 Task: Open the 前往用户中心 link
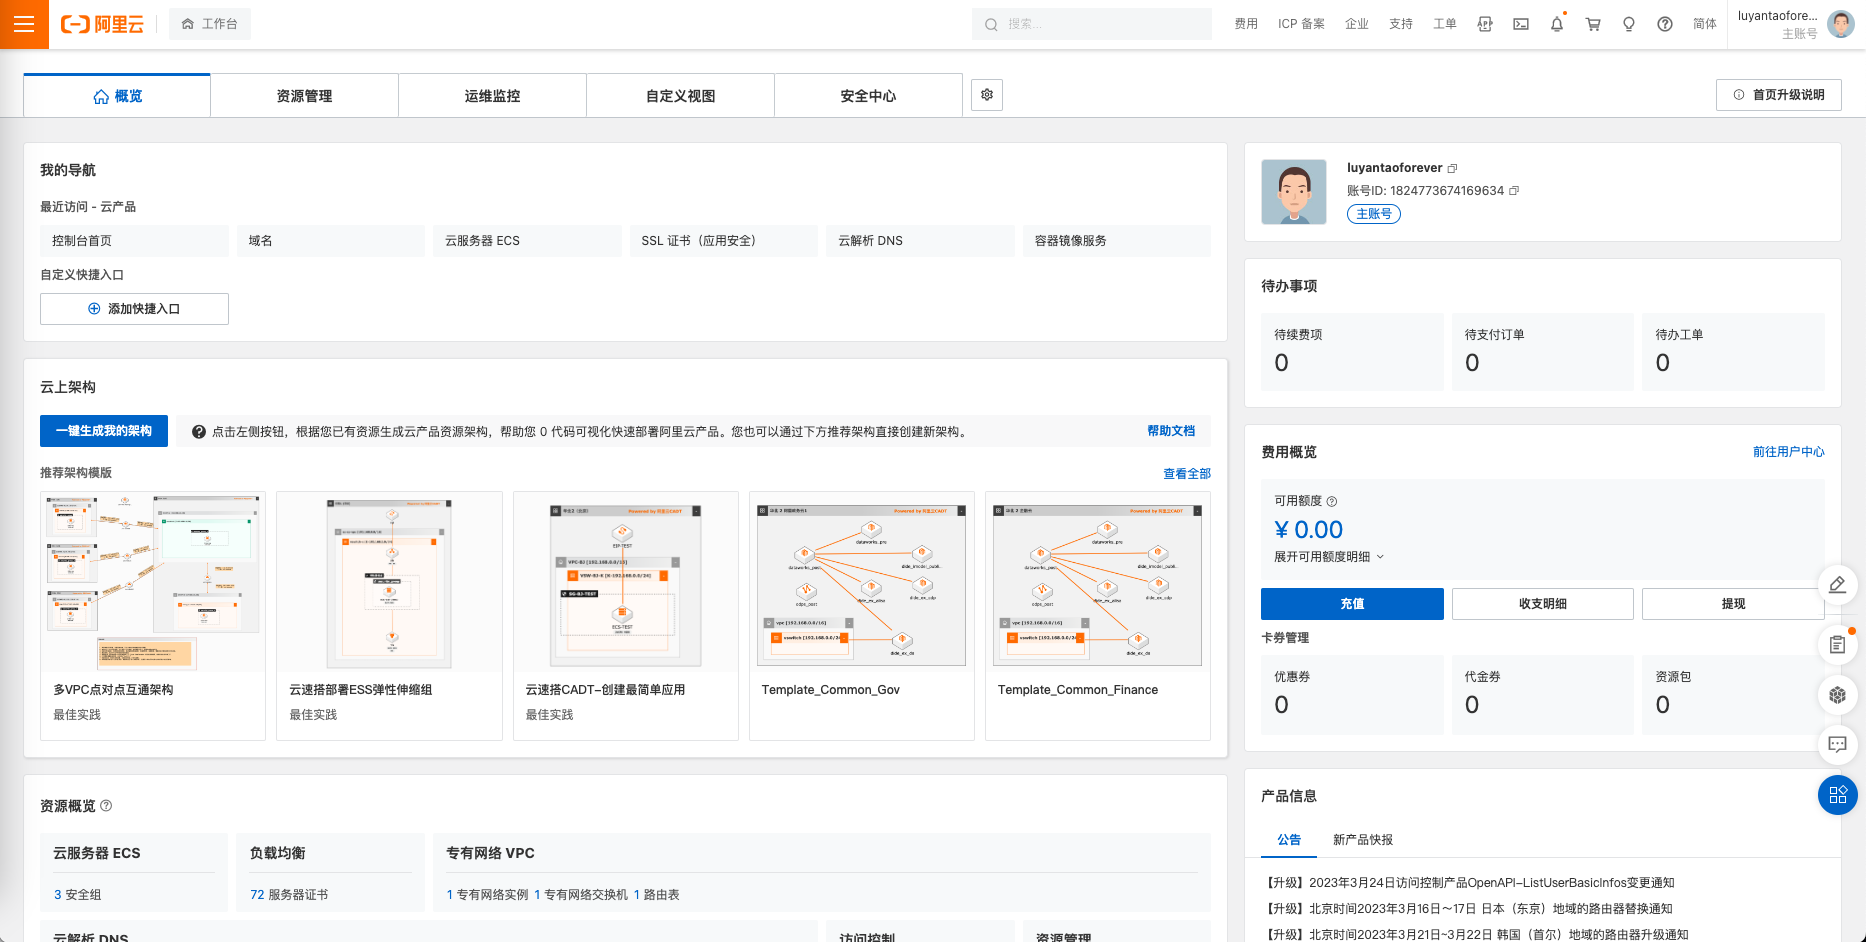(1789, 452)
